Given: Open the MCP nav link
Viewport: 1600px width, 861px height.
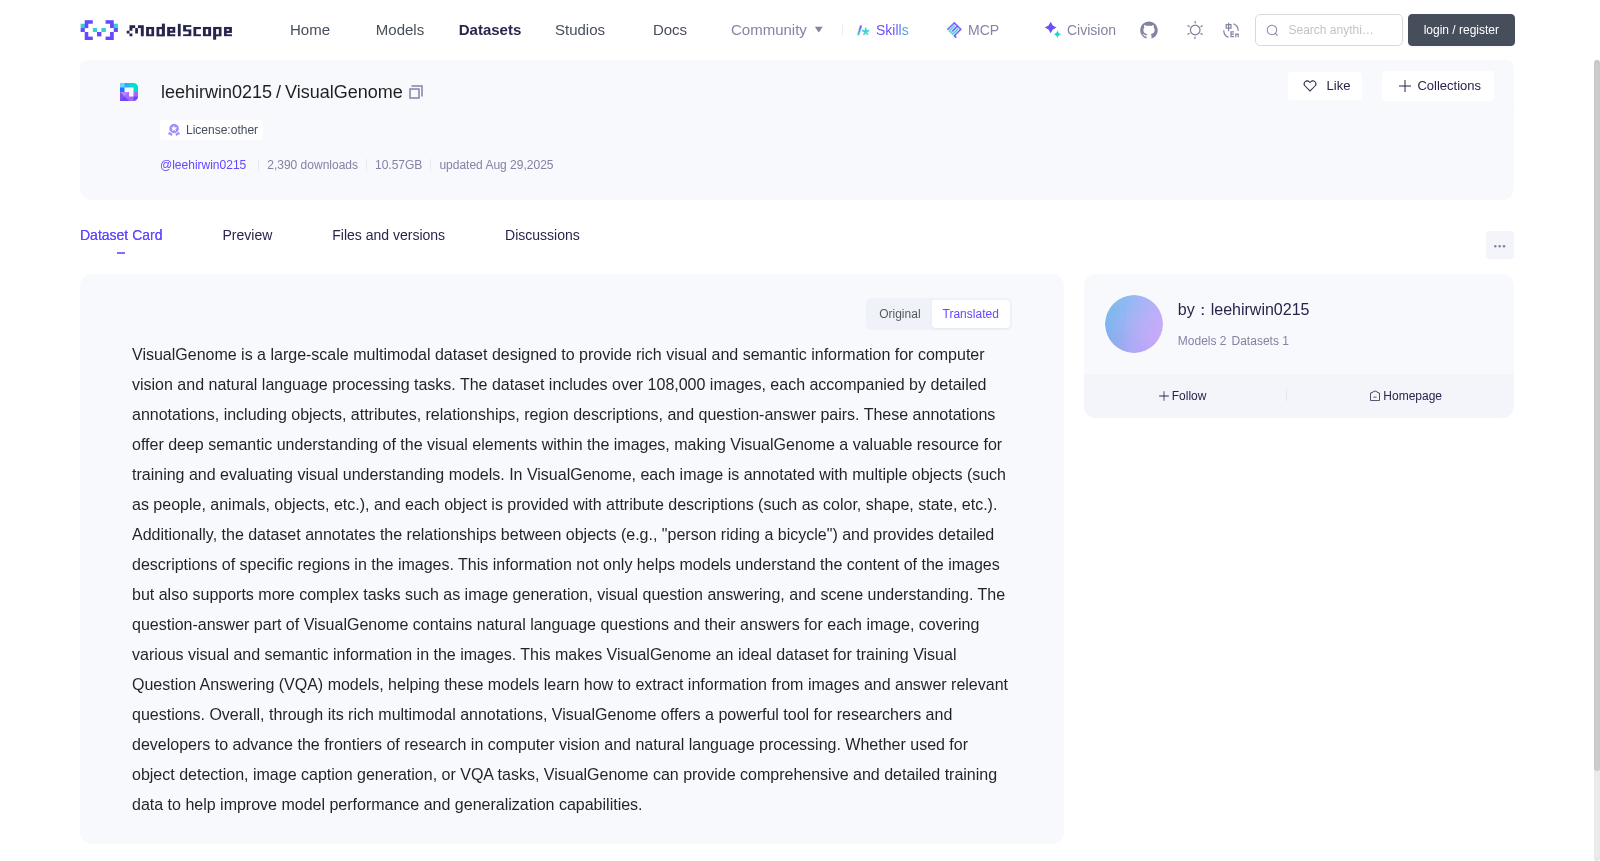Looking at the screenshot, I should pos(972,30).
